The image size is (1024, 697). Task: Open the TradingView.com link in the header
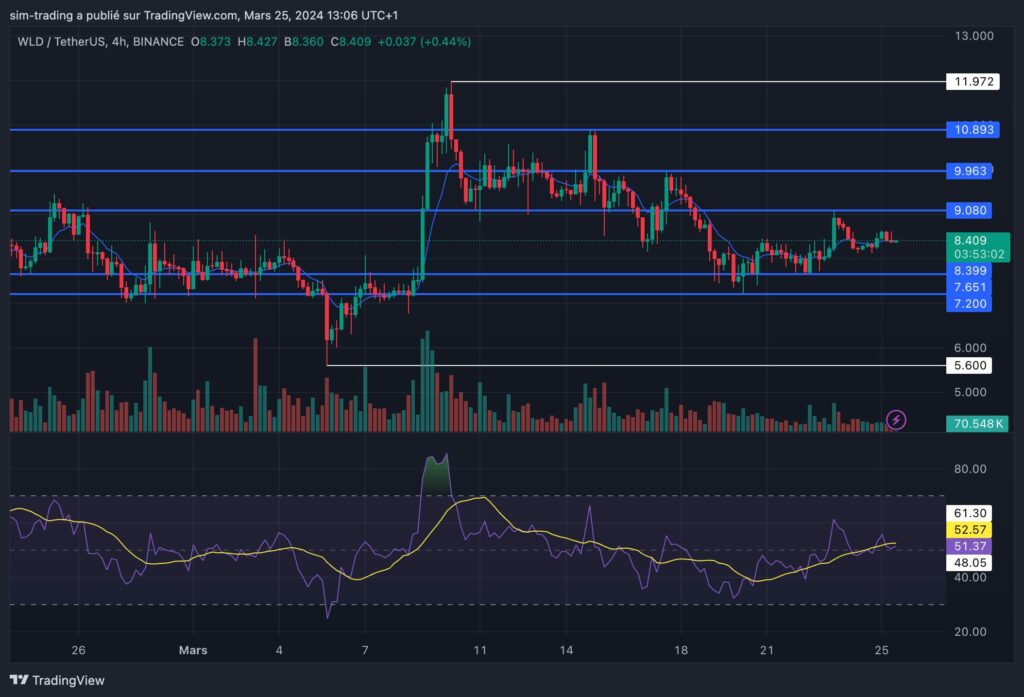[x=186, y=15]
